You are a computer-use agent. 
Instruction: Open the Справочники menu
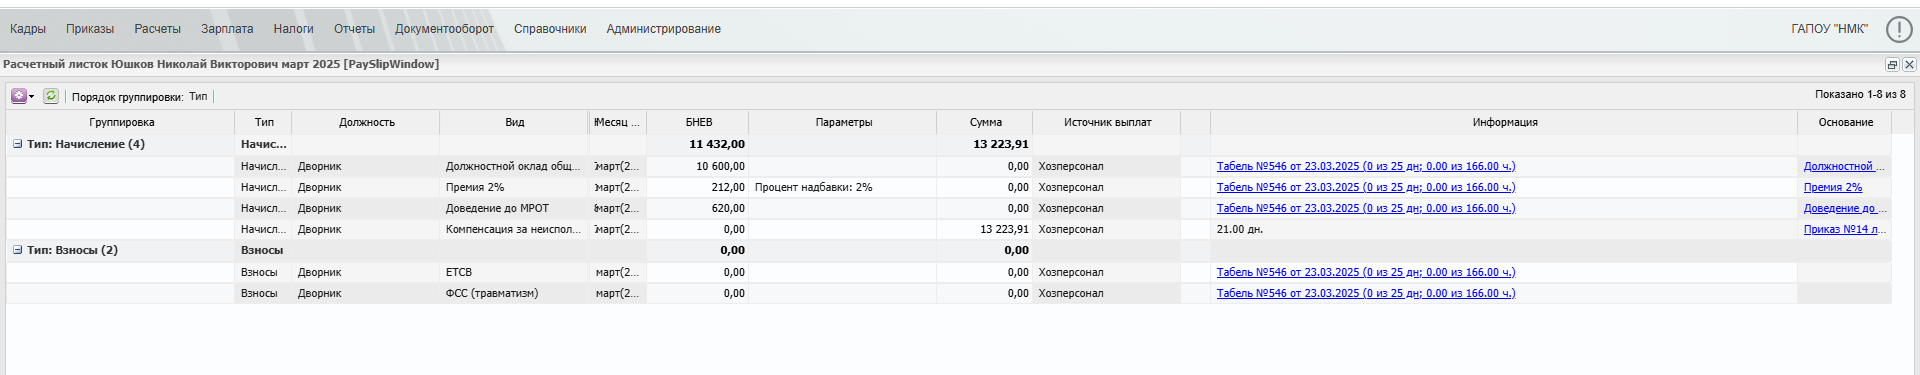[x=550, y=29]
